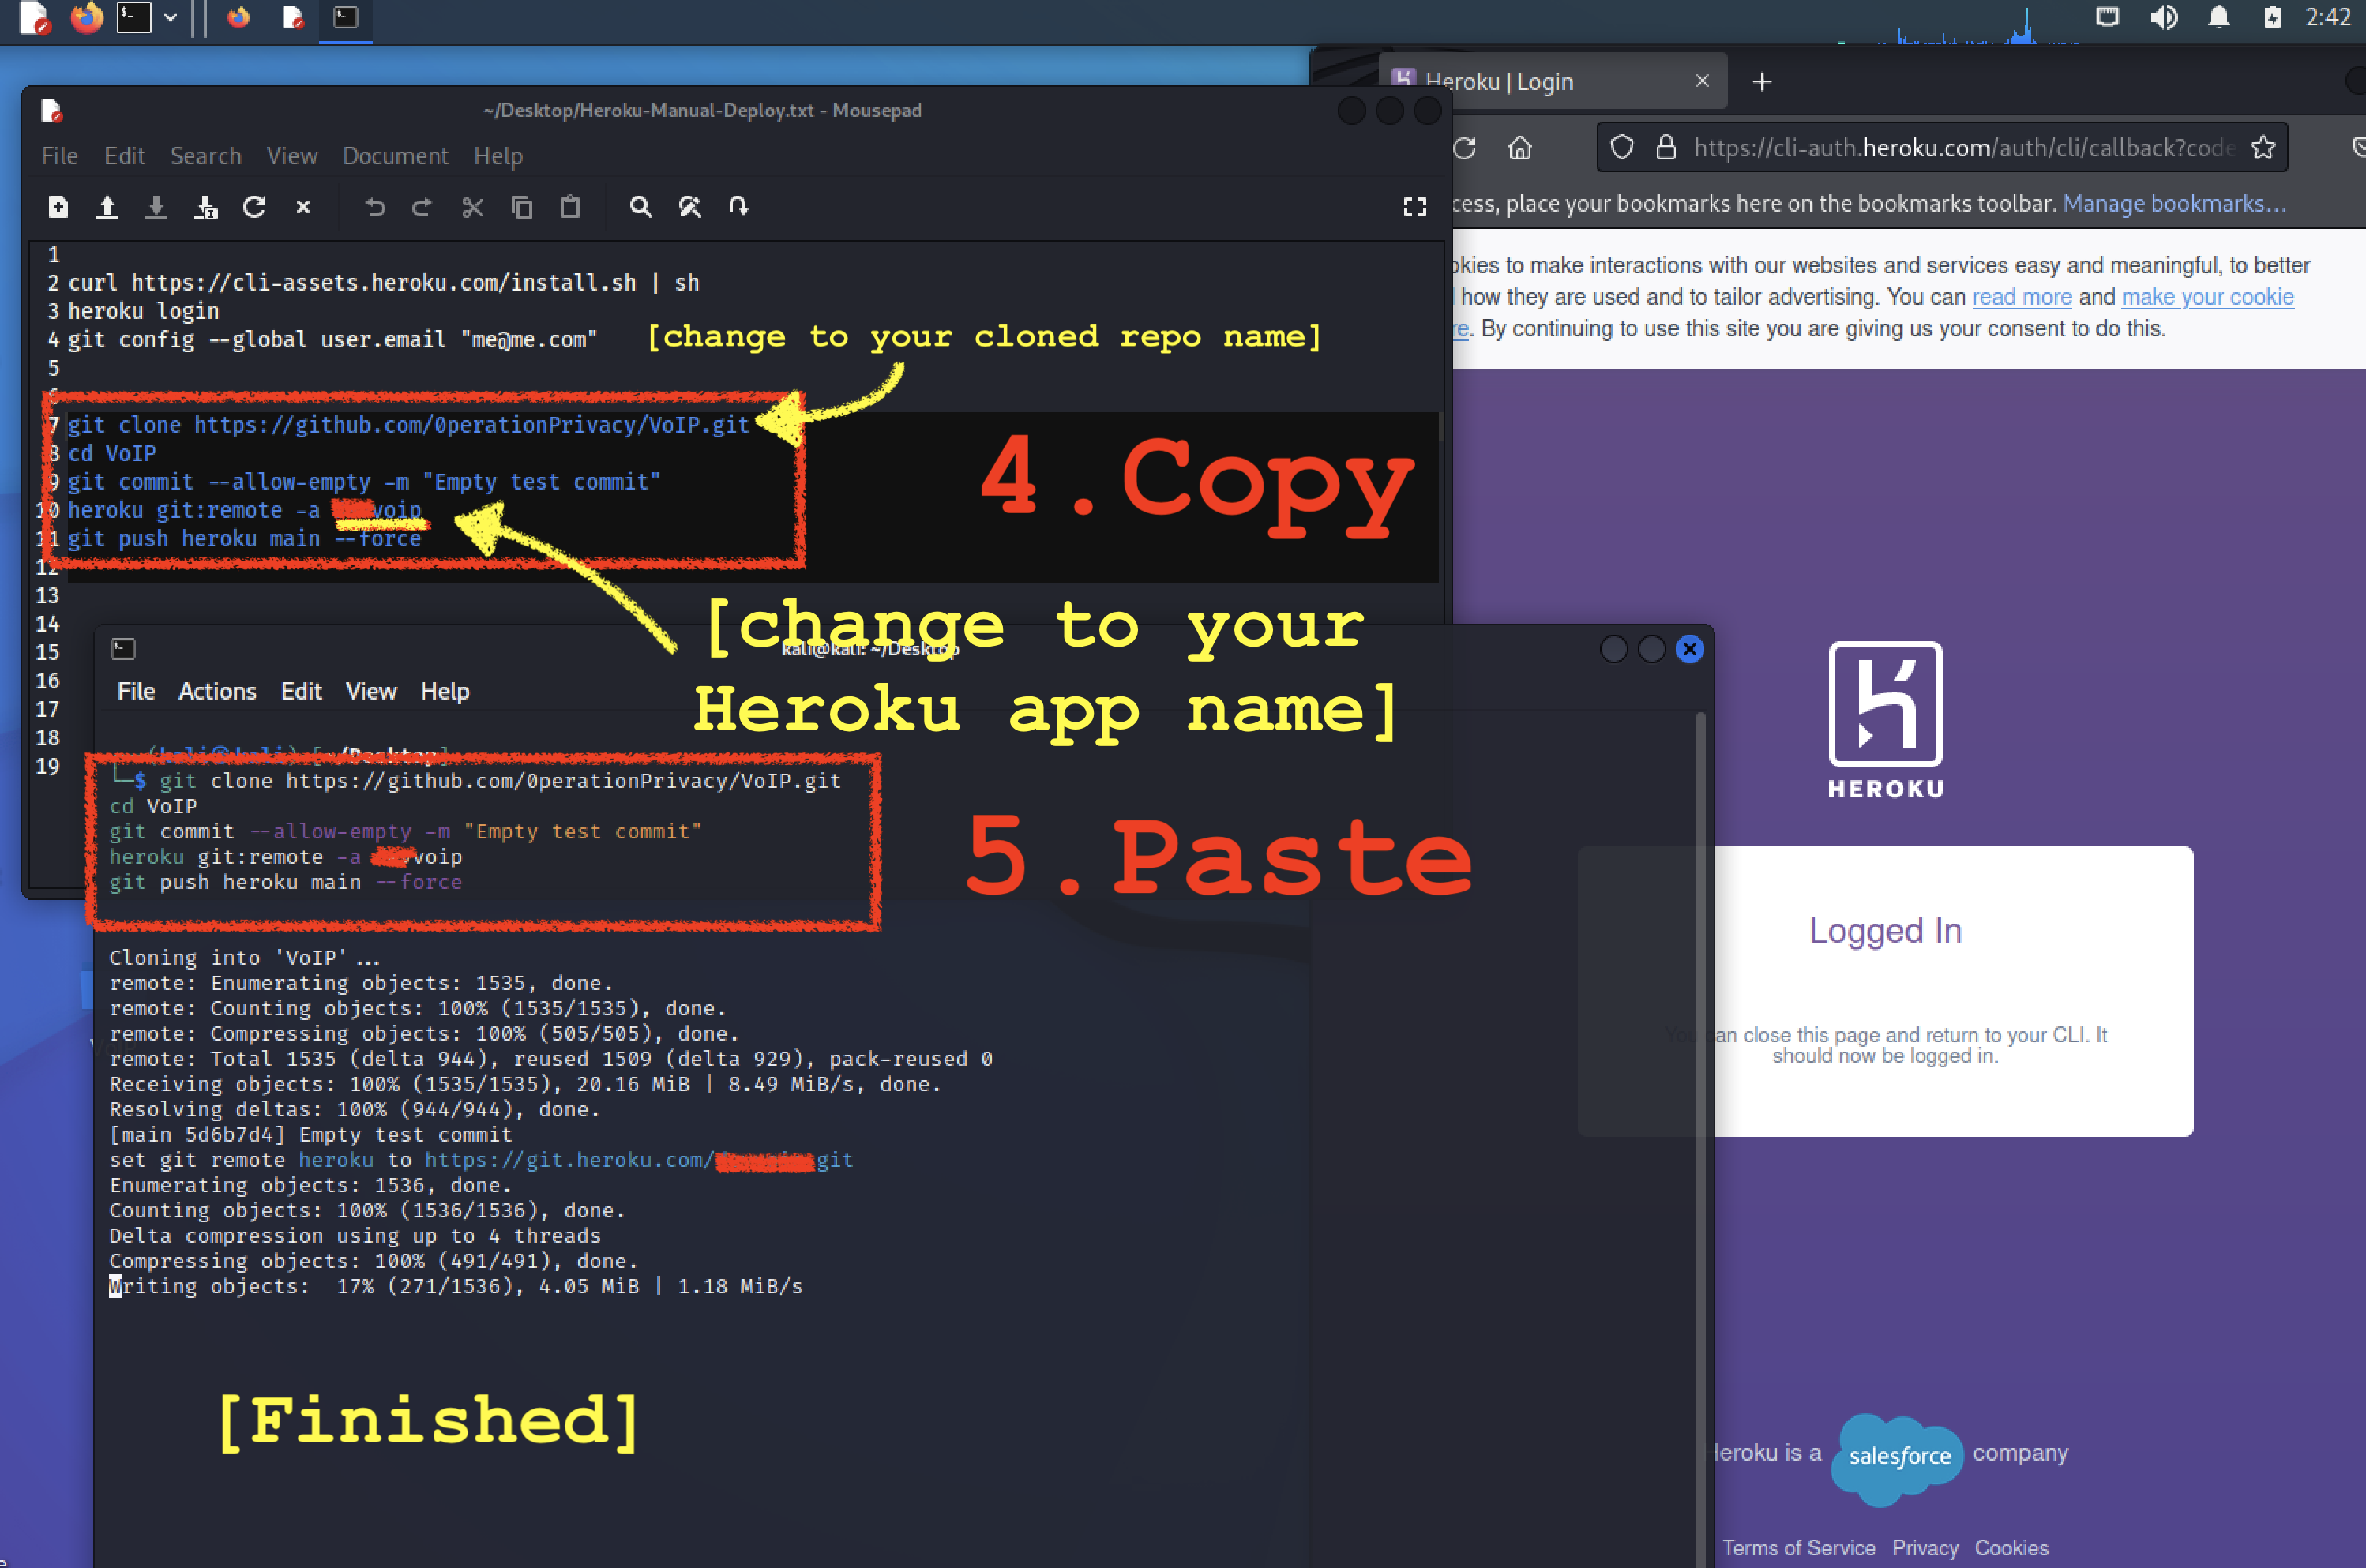The height and width of the screenshot is (1568, 2366).
Task: Open a new Firefox tab with plus
Action: click(1762, 82)
